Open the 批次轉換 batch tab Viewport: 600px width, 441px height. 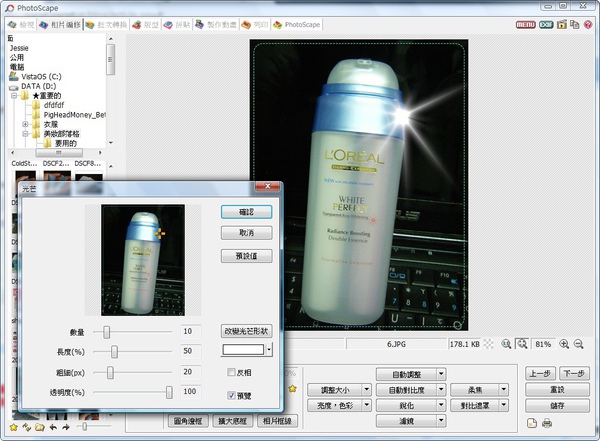point(106,25)
